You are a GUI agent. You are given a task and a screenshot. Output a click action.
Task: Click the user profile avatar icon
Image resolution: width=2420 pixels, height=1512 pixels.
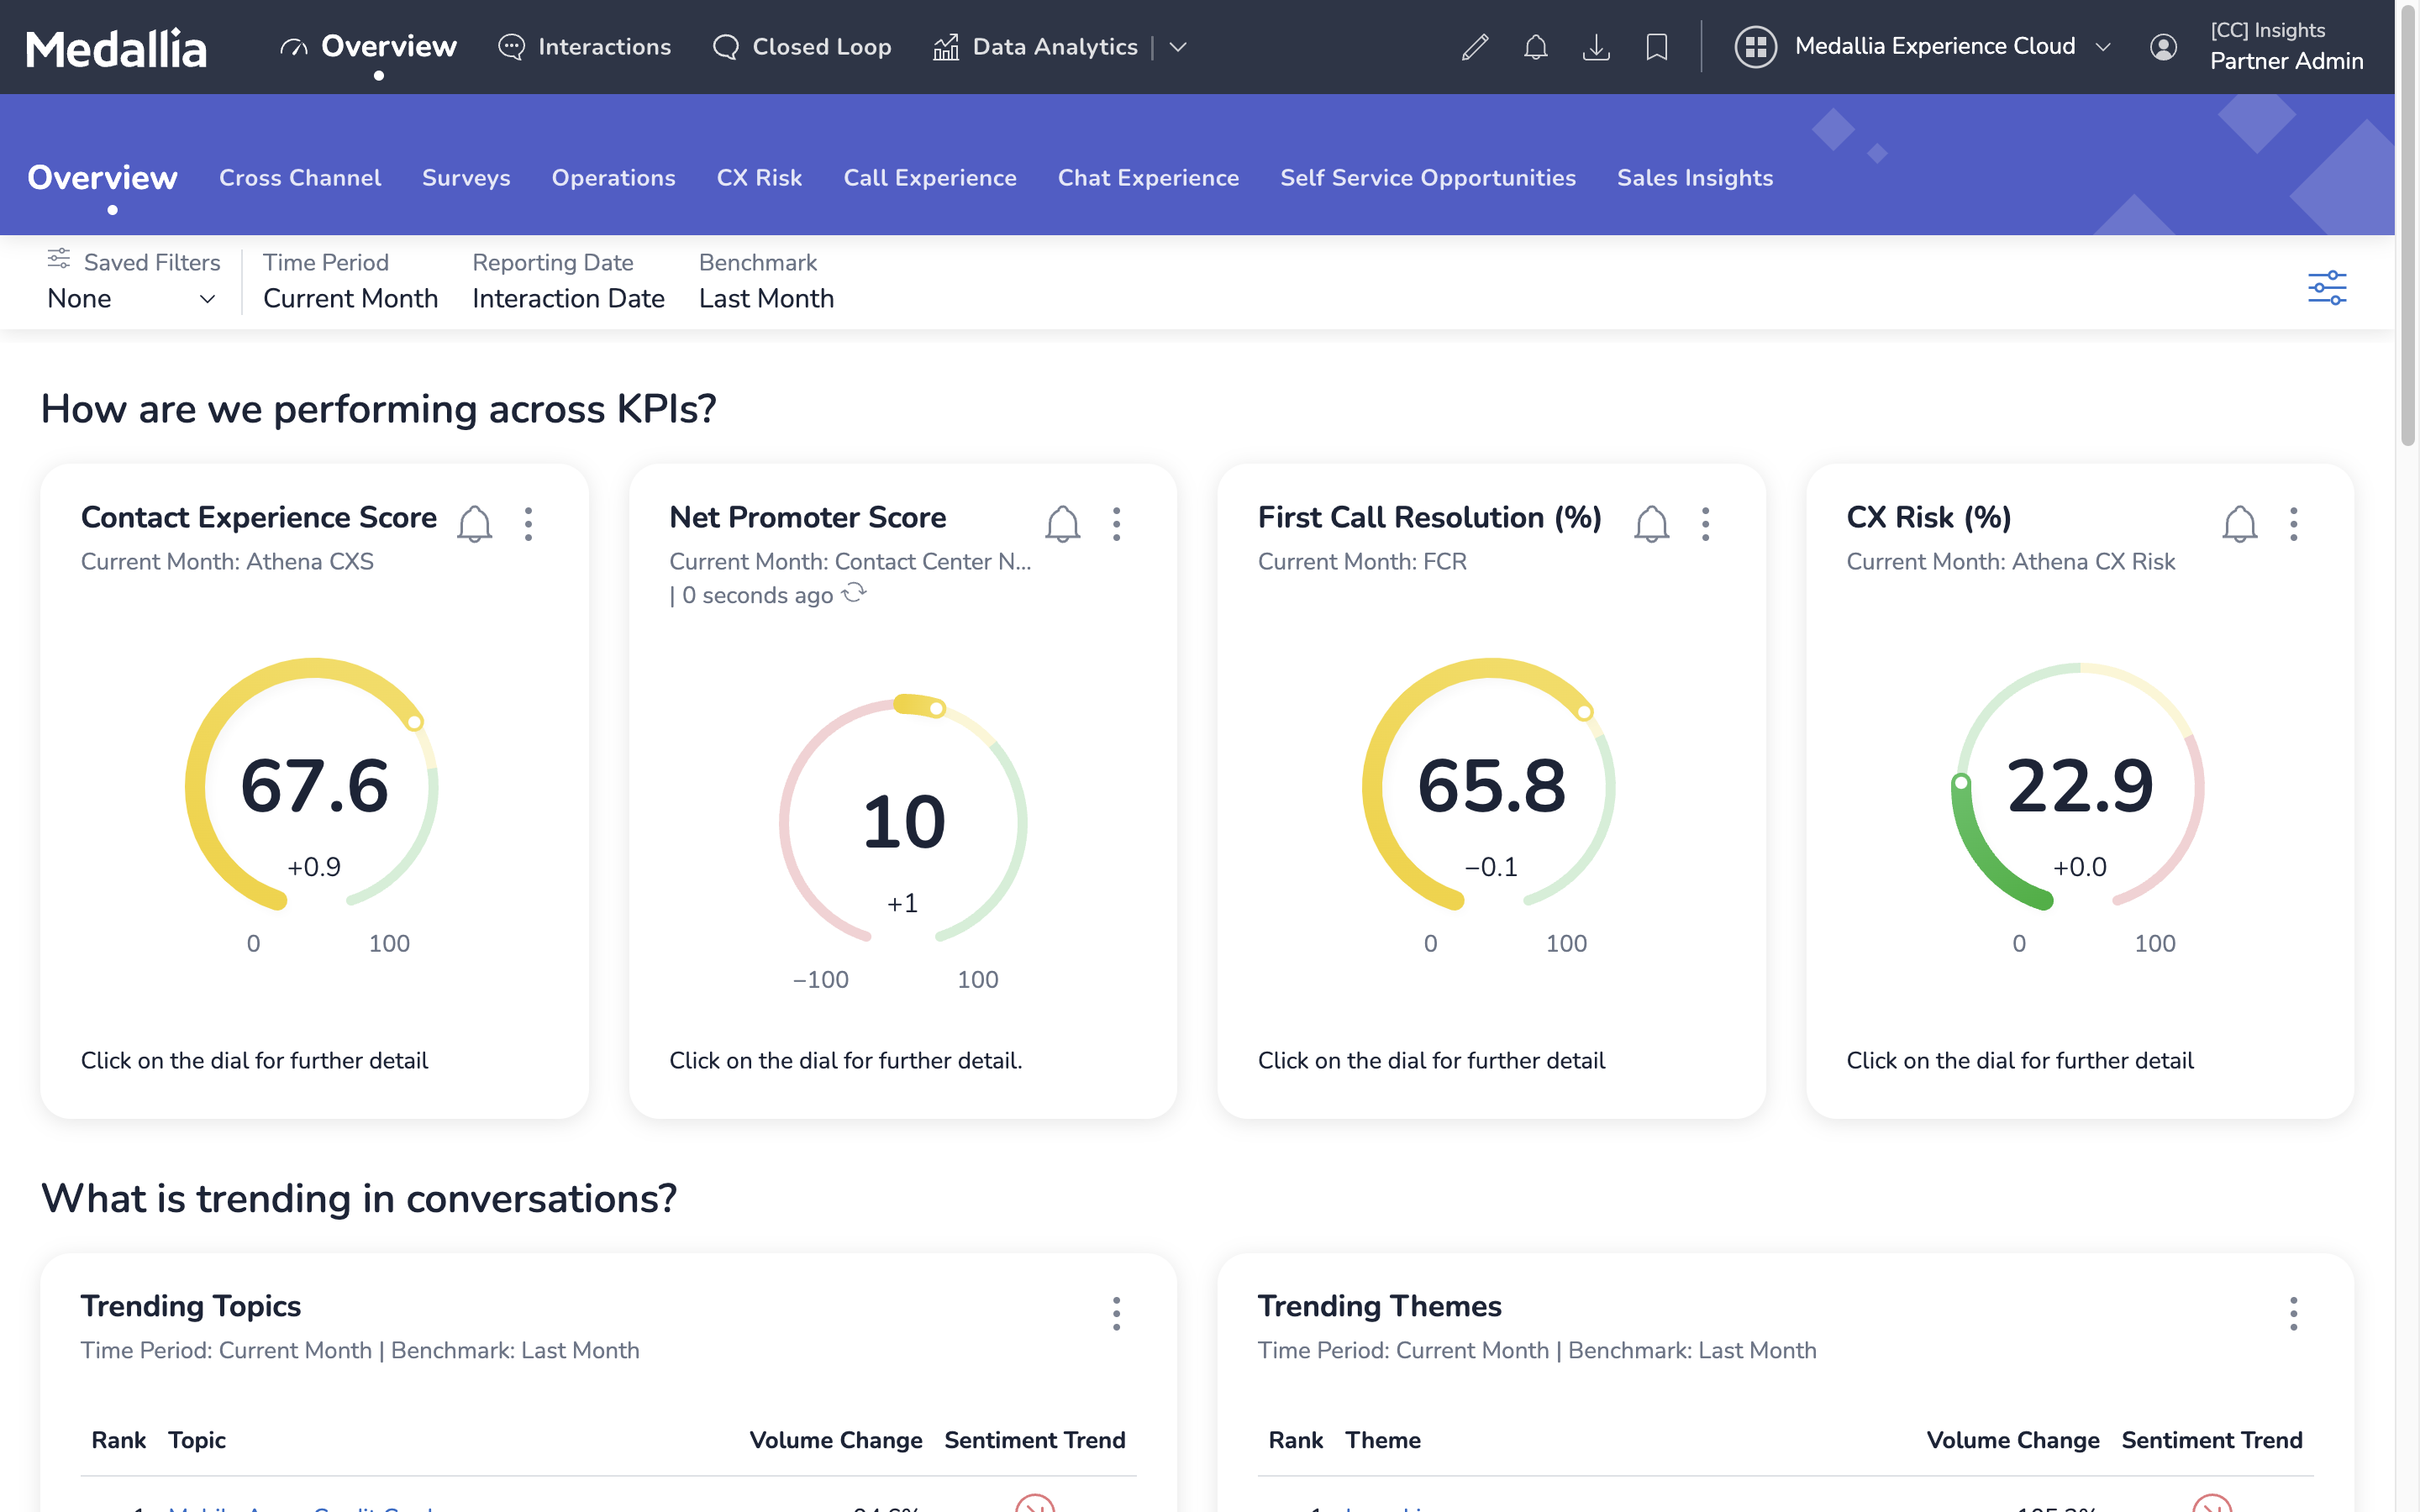(2163, 47)
